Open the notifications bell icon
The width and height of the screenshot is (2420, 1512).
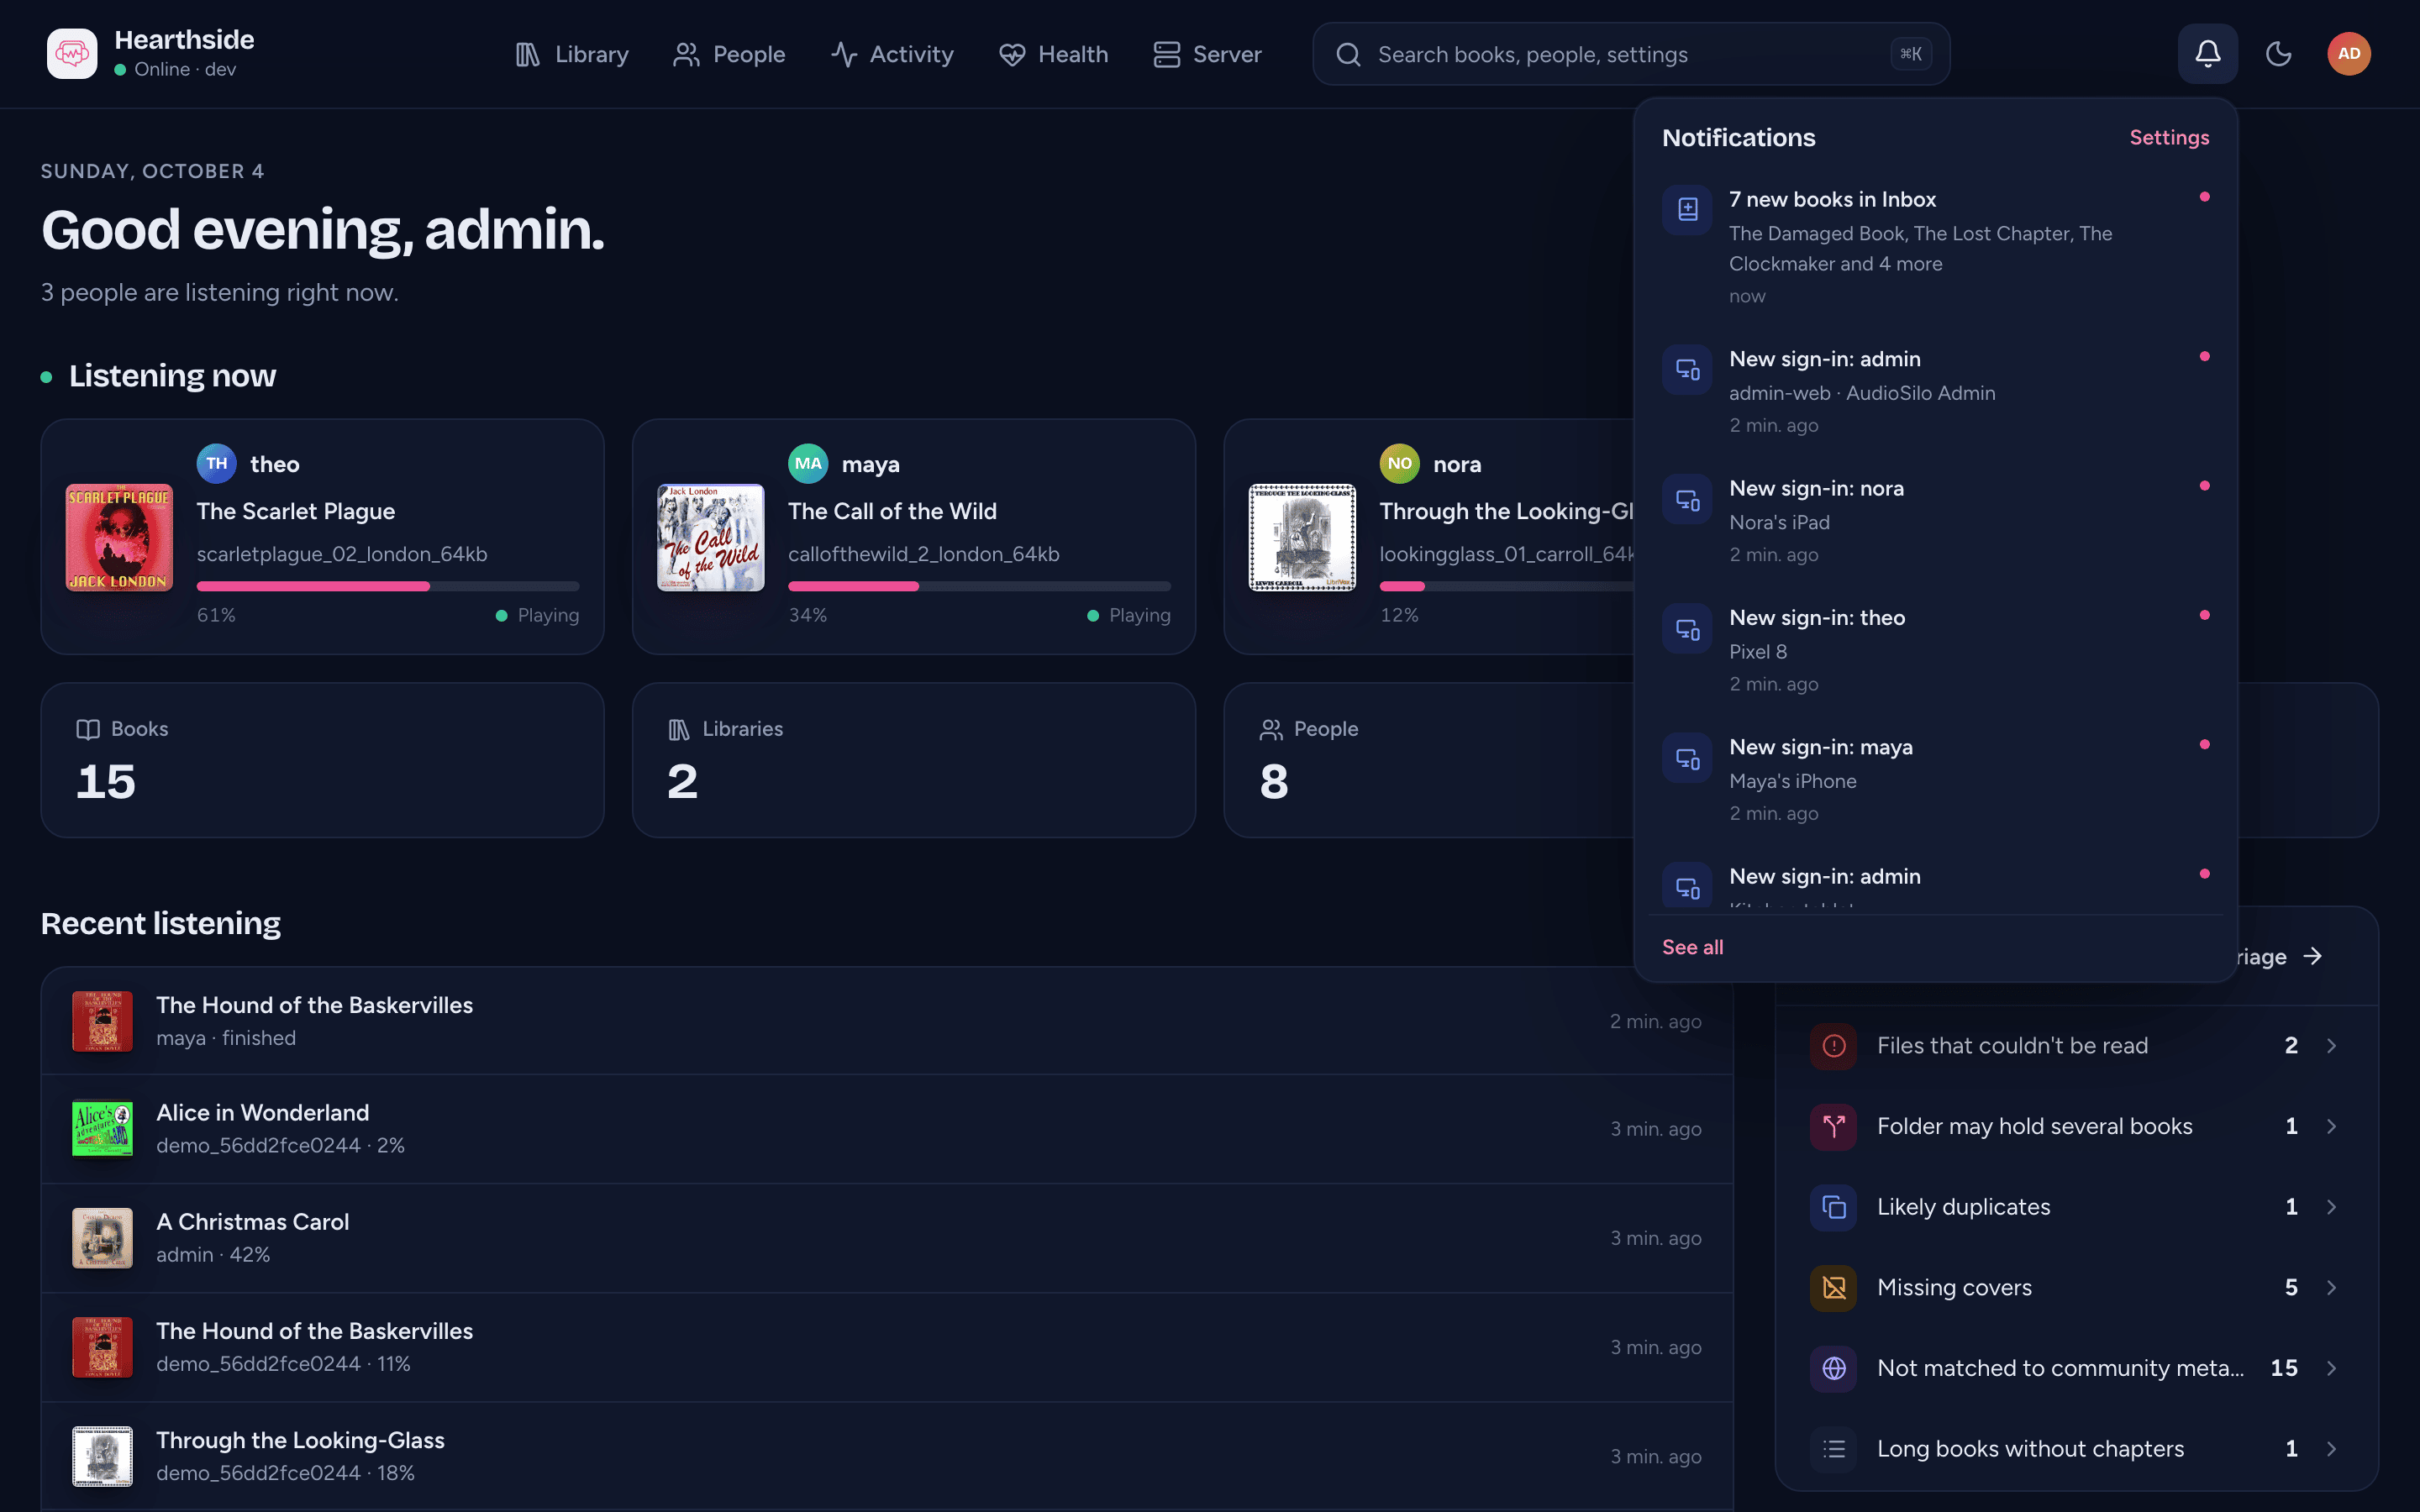2207,54
